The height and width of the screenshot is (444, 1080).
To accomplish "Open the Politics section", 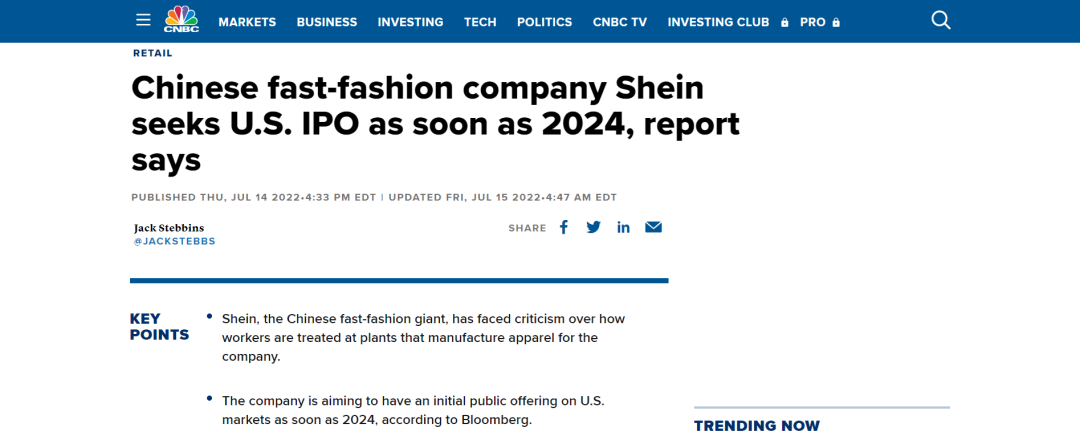I will 545,22.
